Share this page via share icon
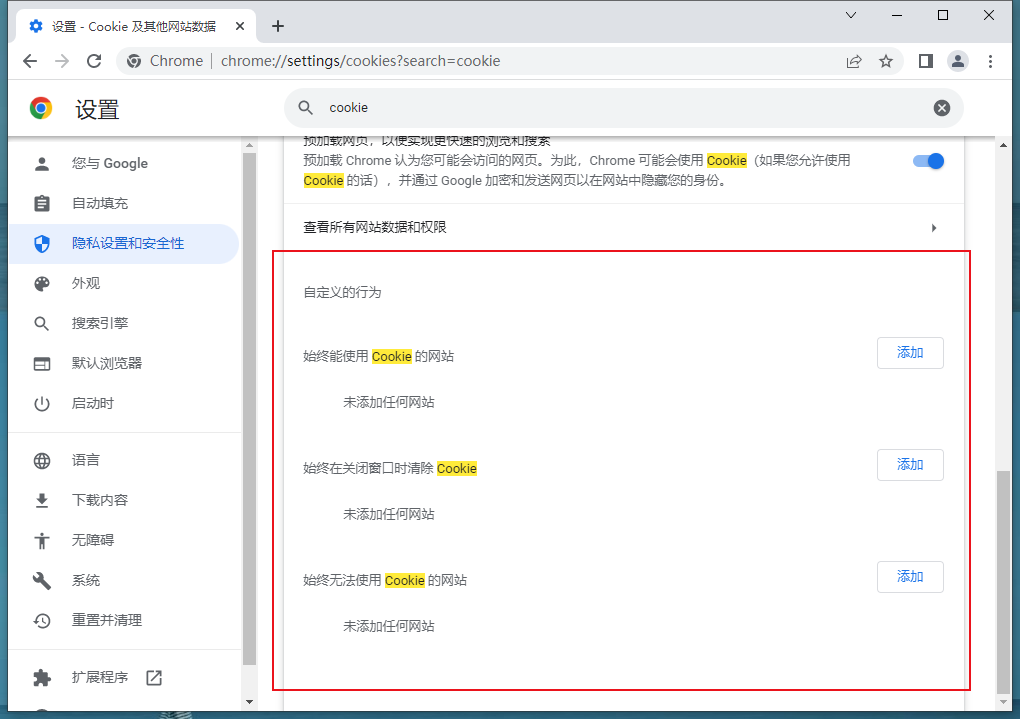Screen dimensions: 1020x719 (x=853, y=61)
